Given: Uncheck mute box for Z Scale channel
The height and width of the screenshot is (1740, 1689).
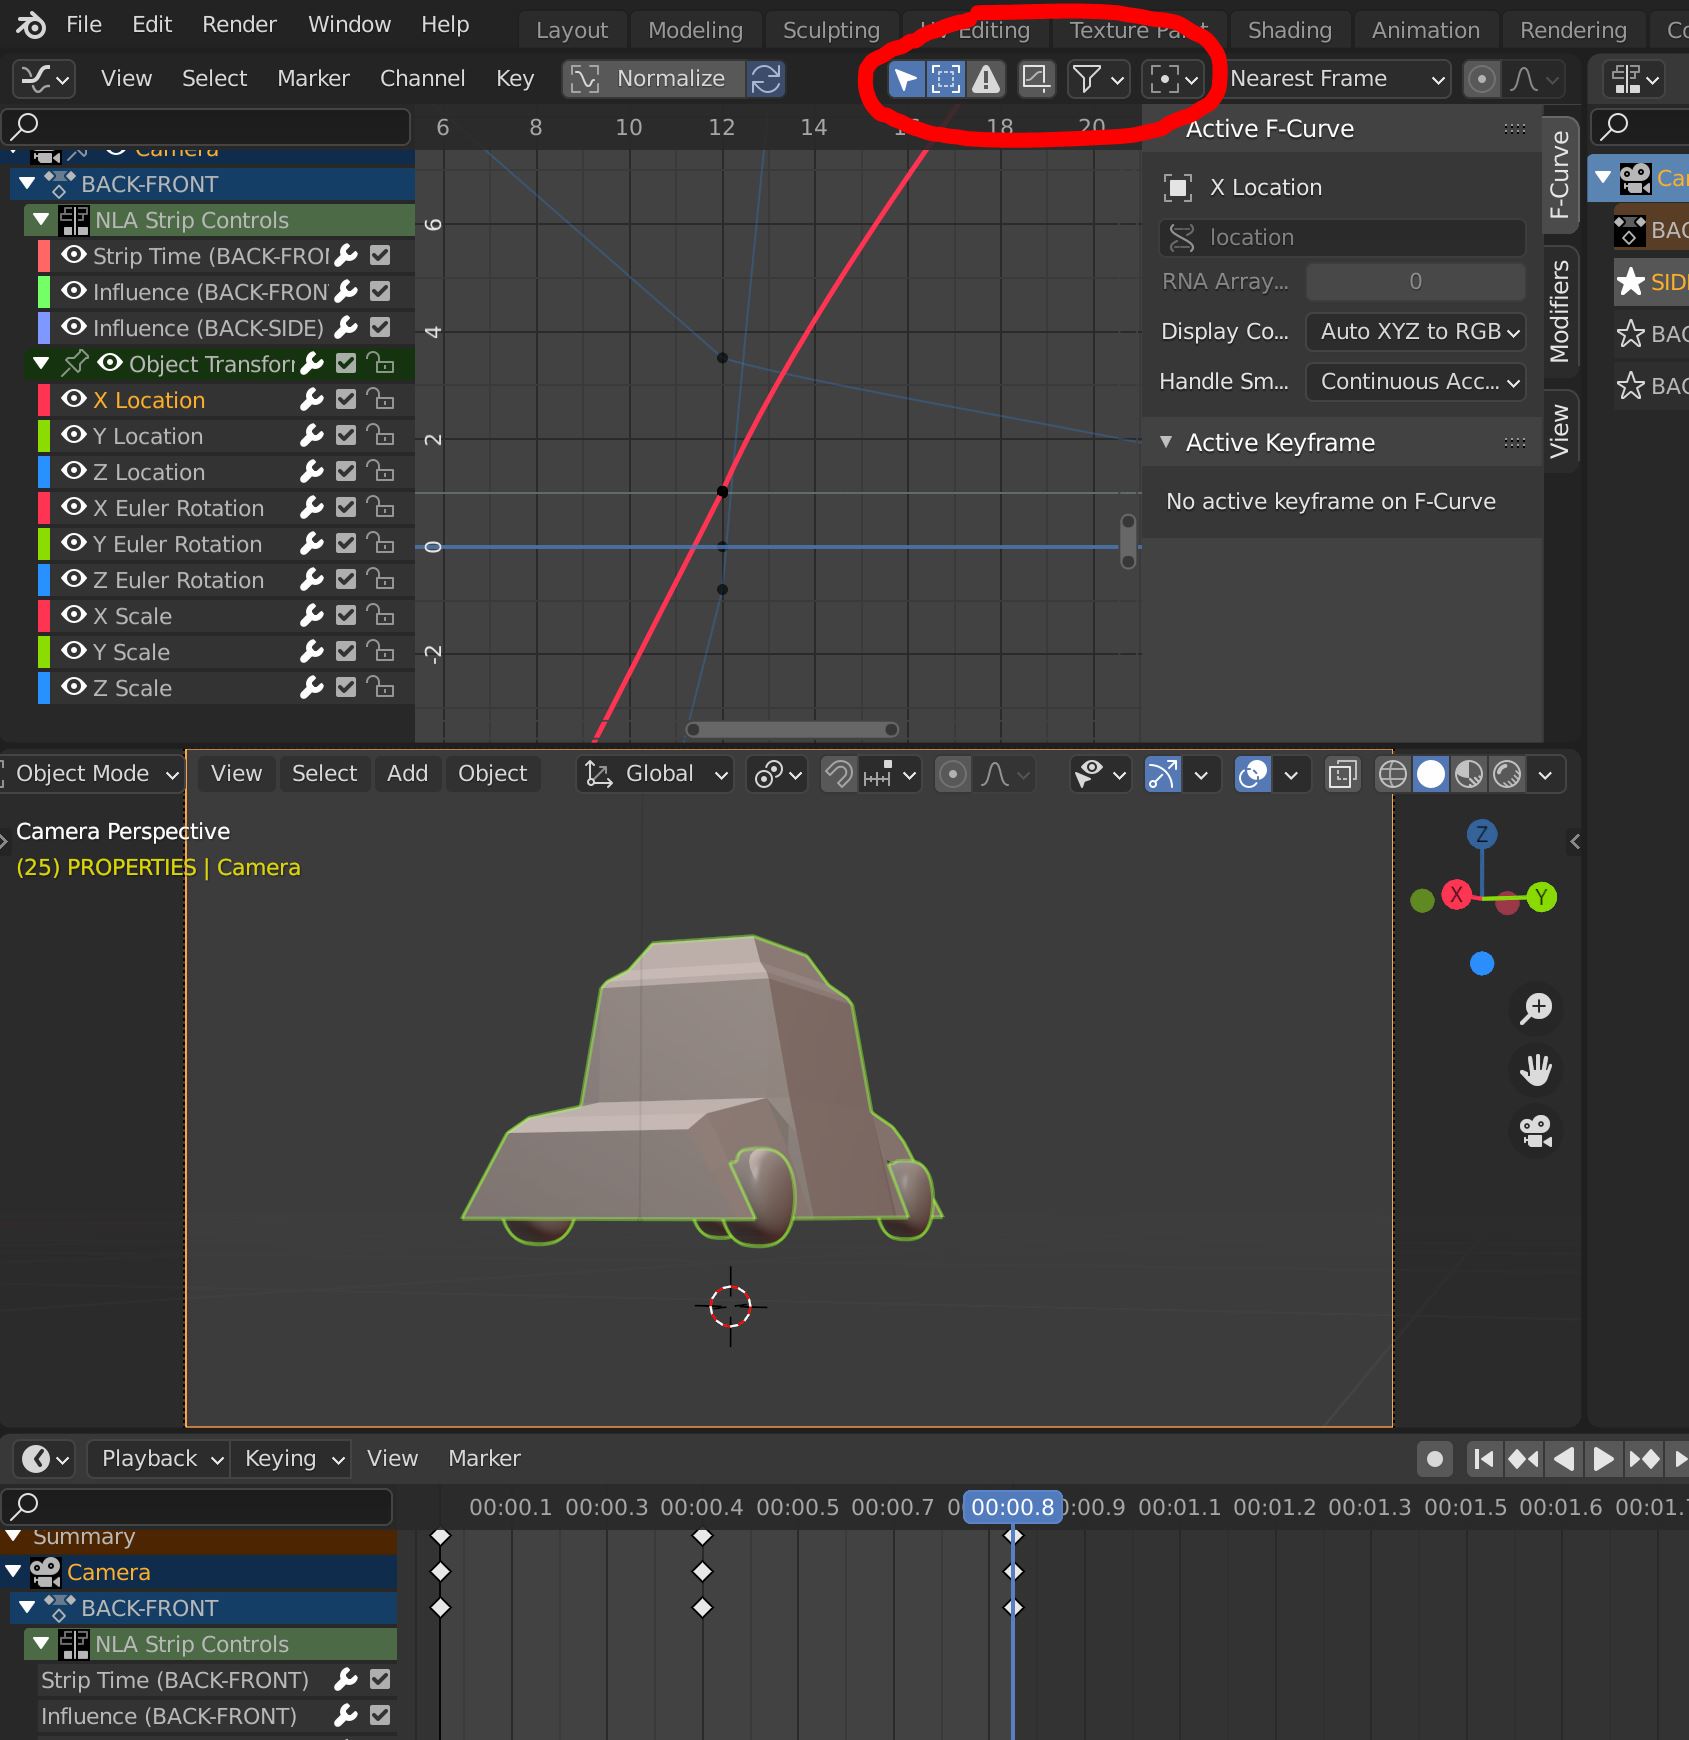Looking at the screenshot, I should tap(346, 687).
